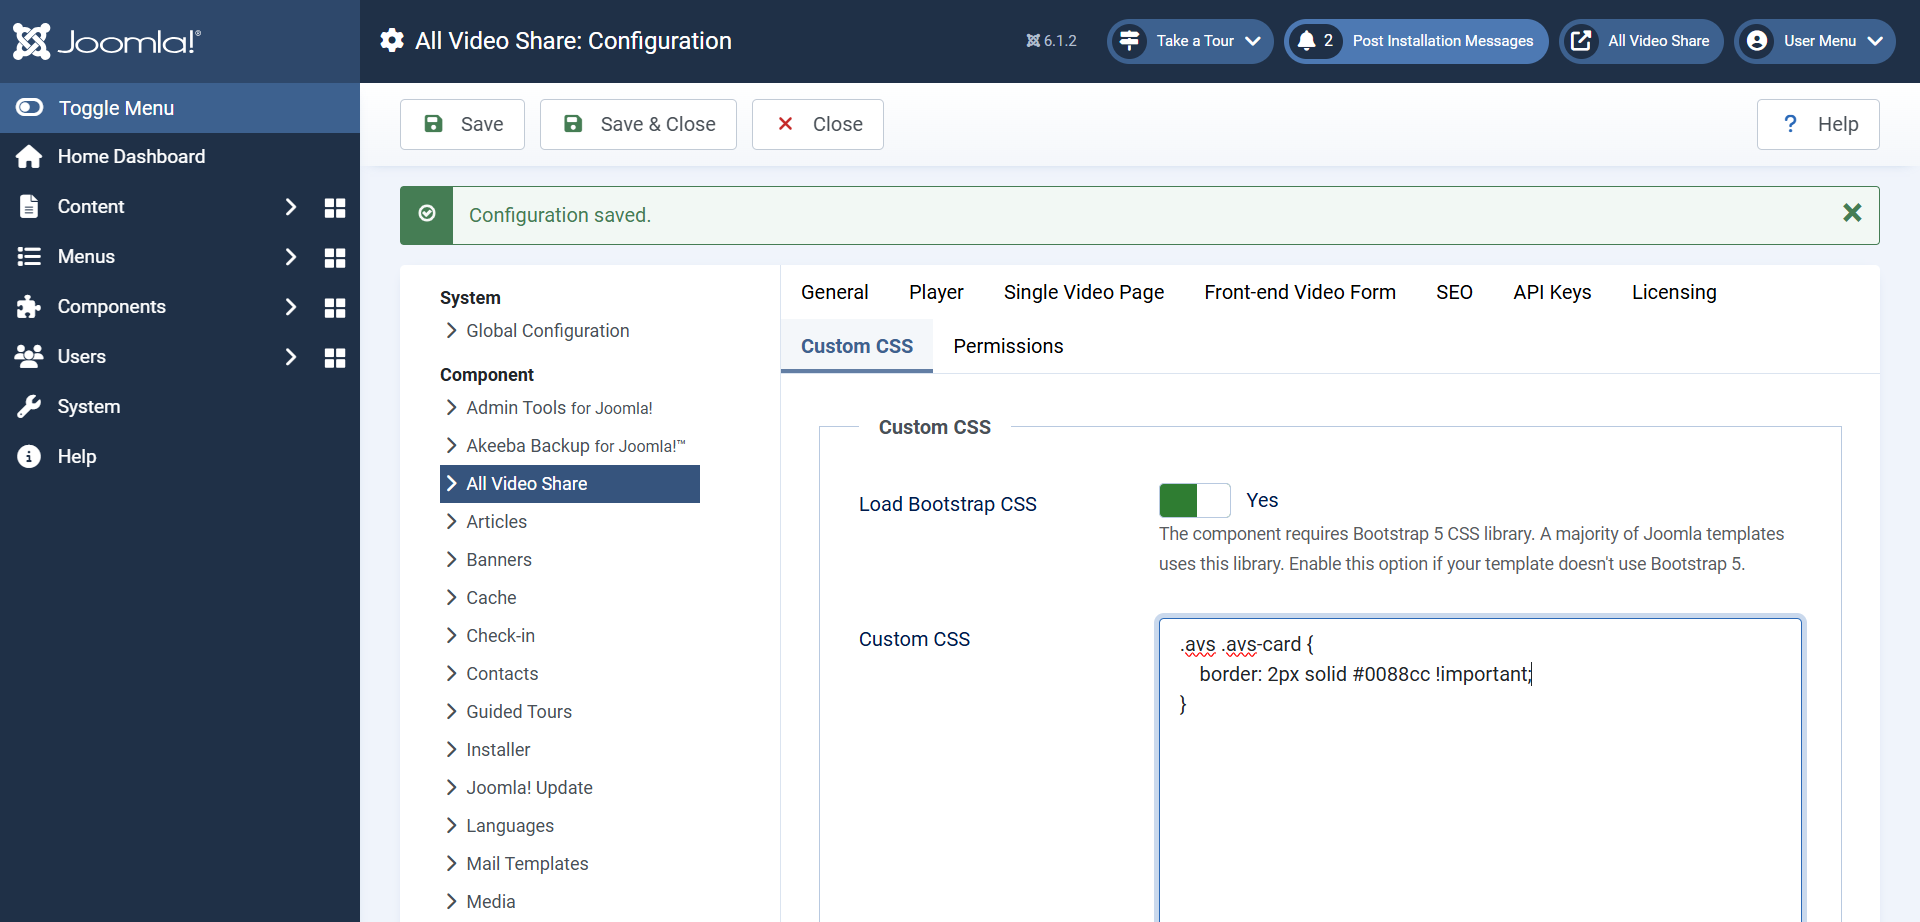This screenshot has height=922, width=1920.
Task: Open Articles configuration
Action: [x=496, y=522]
